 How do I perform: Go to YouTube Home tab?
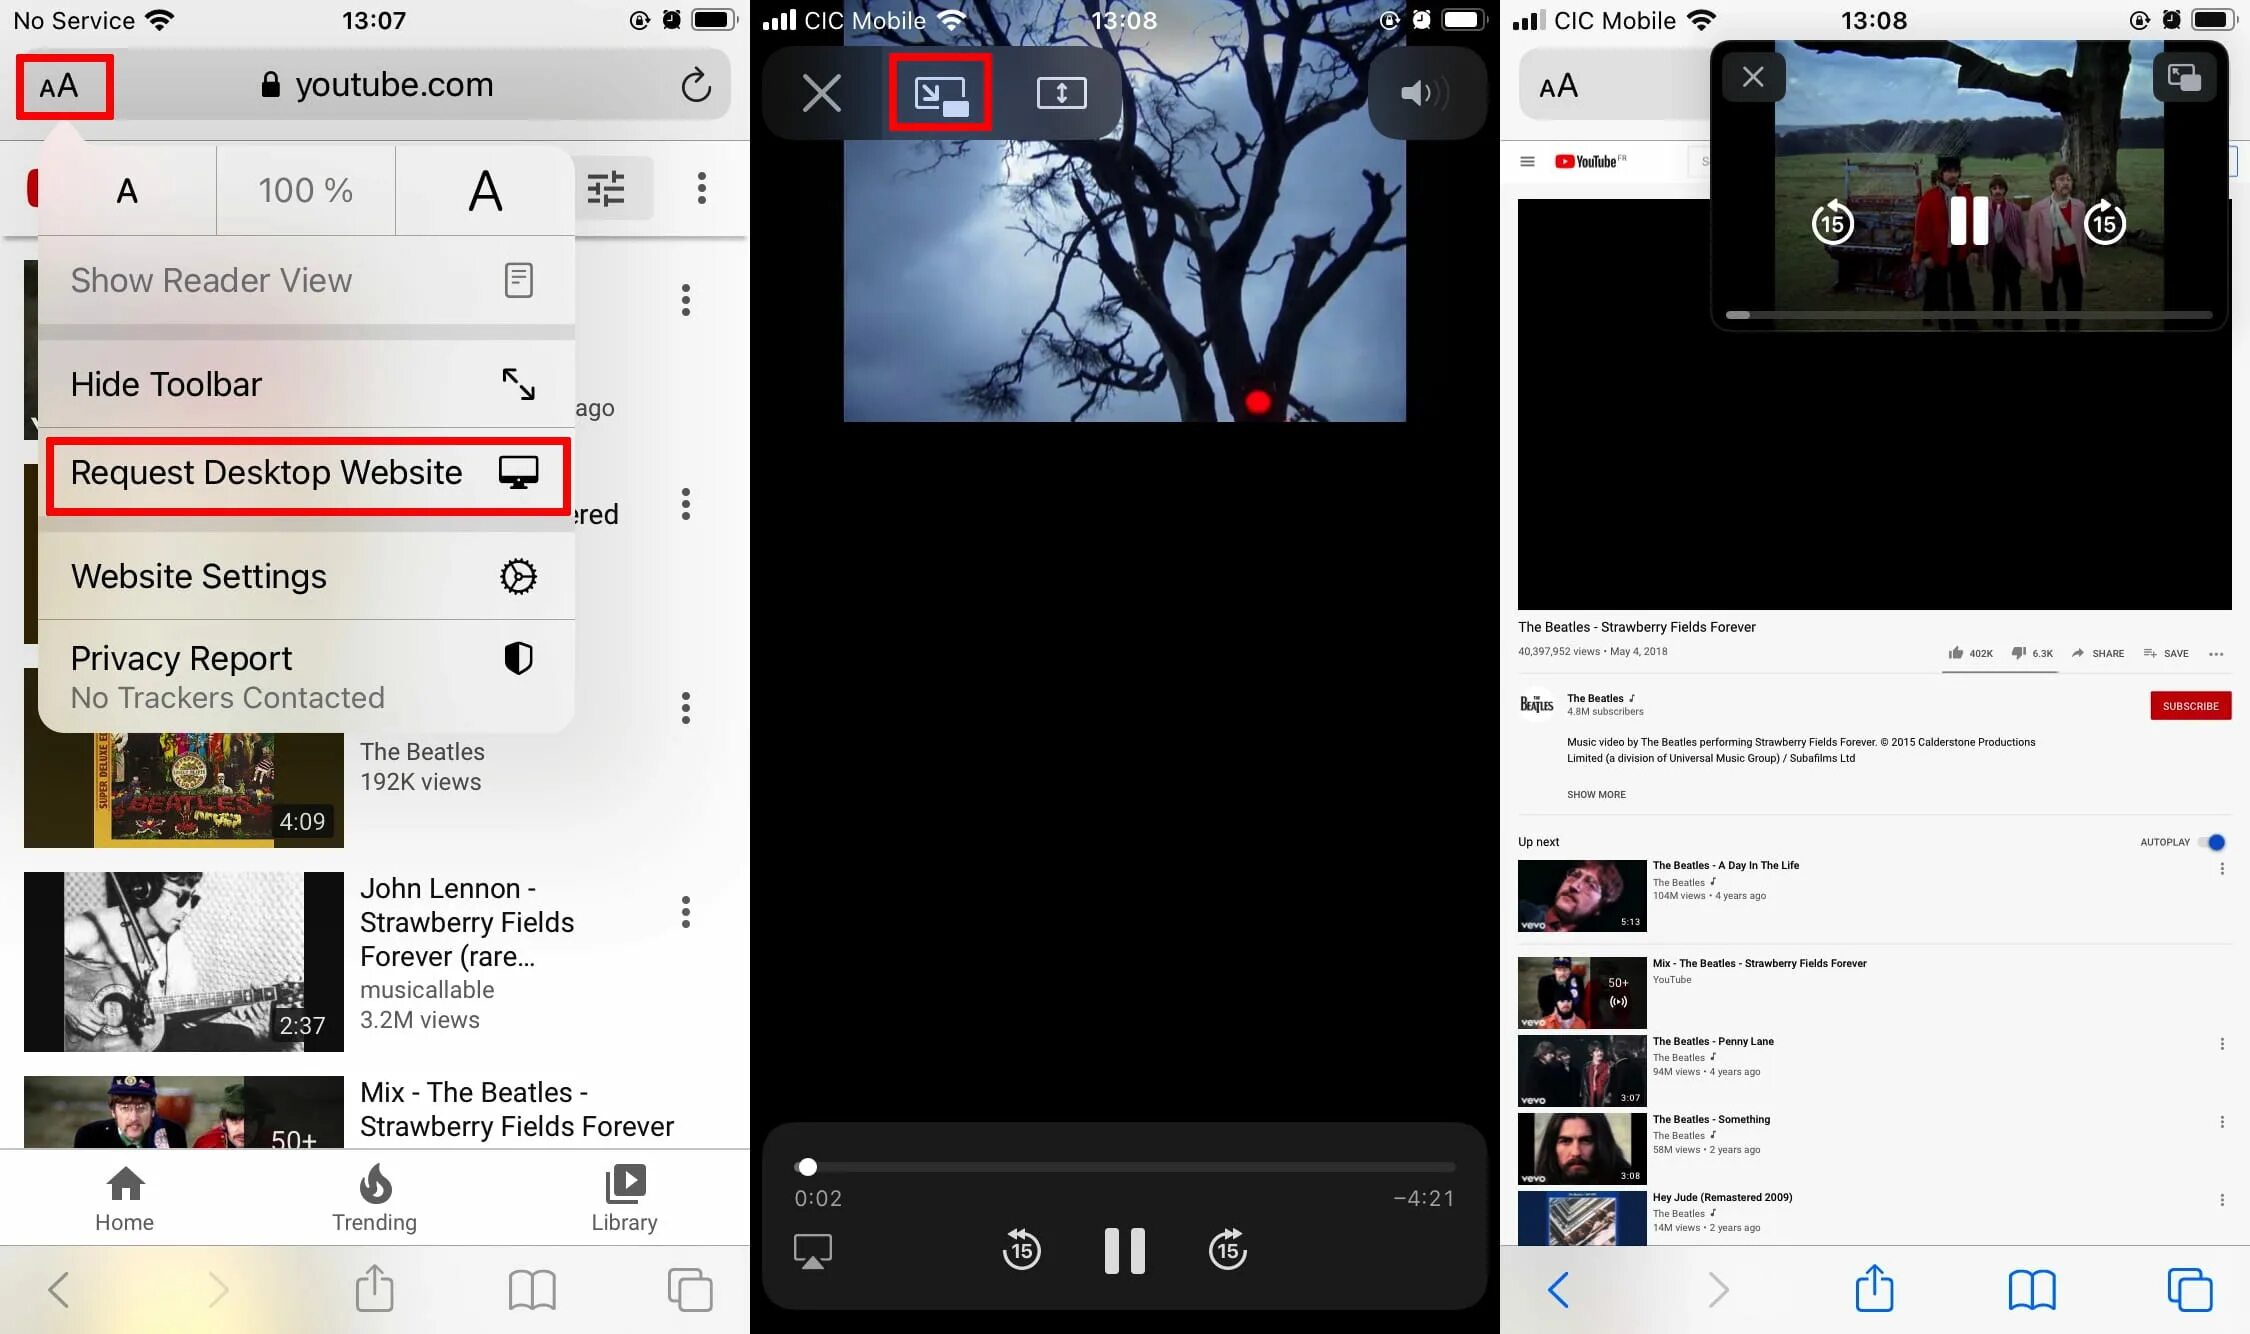[125, 1198]
